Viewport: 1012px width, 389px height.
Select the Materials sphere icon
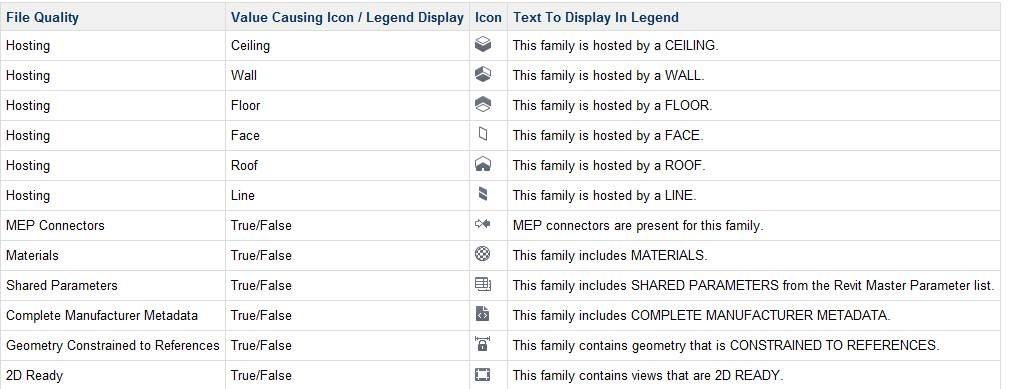(482, 254)
